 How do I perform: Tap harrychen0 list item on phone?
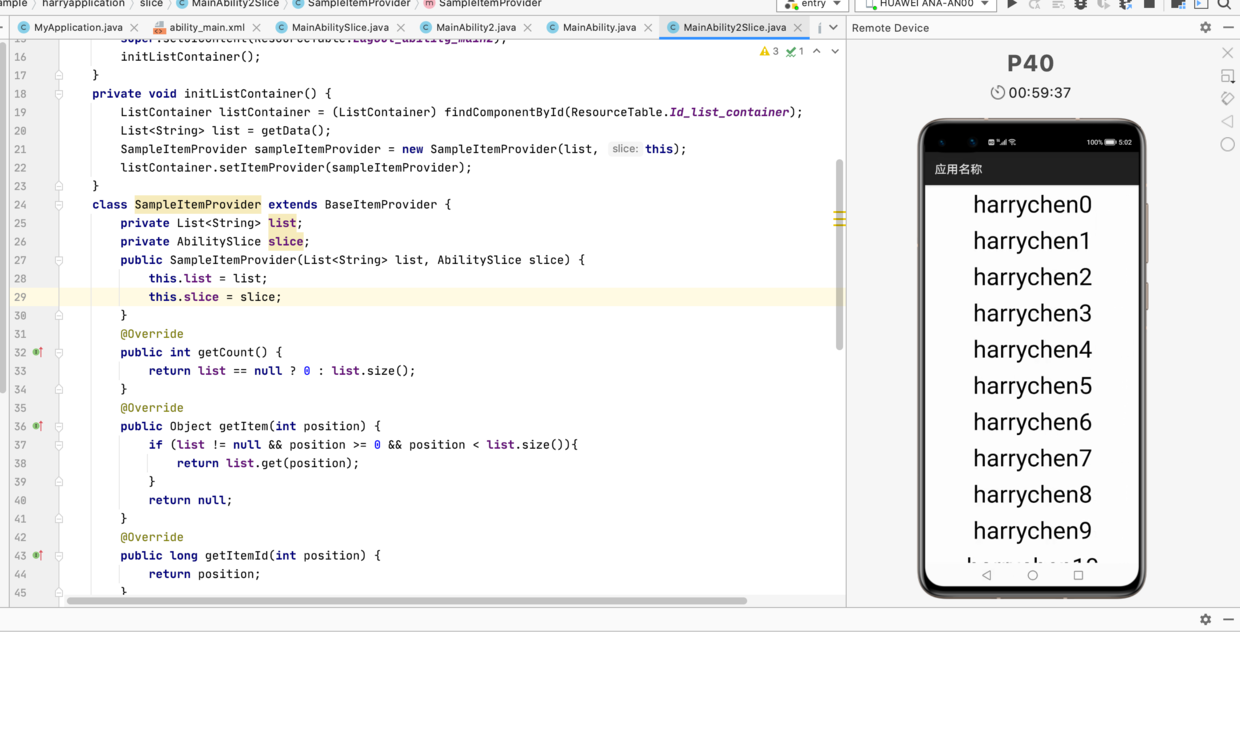point(1032,205)
